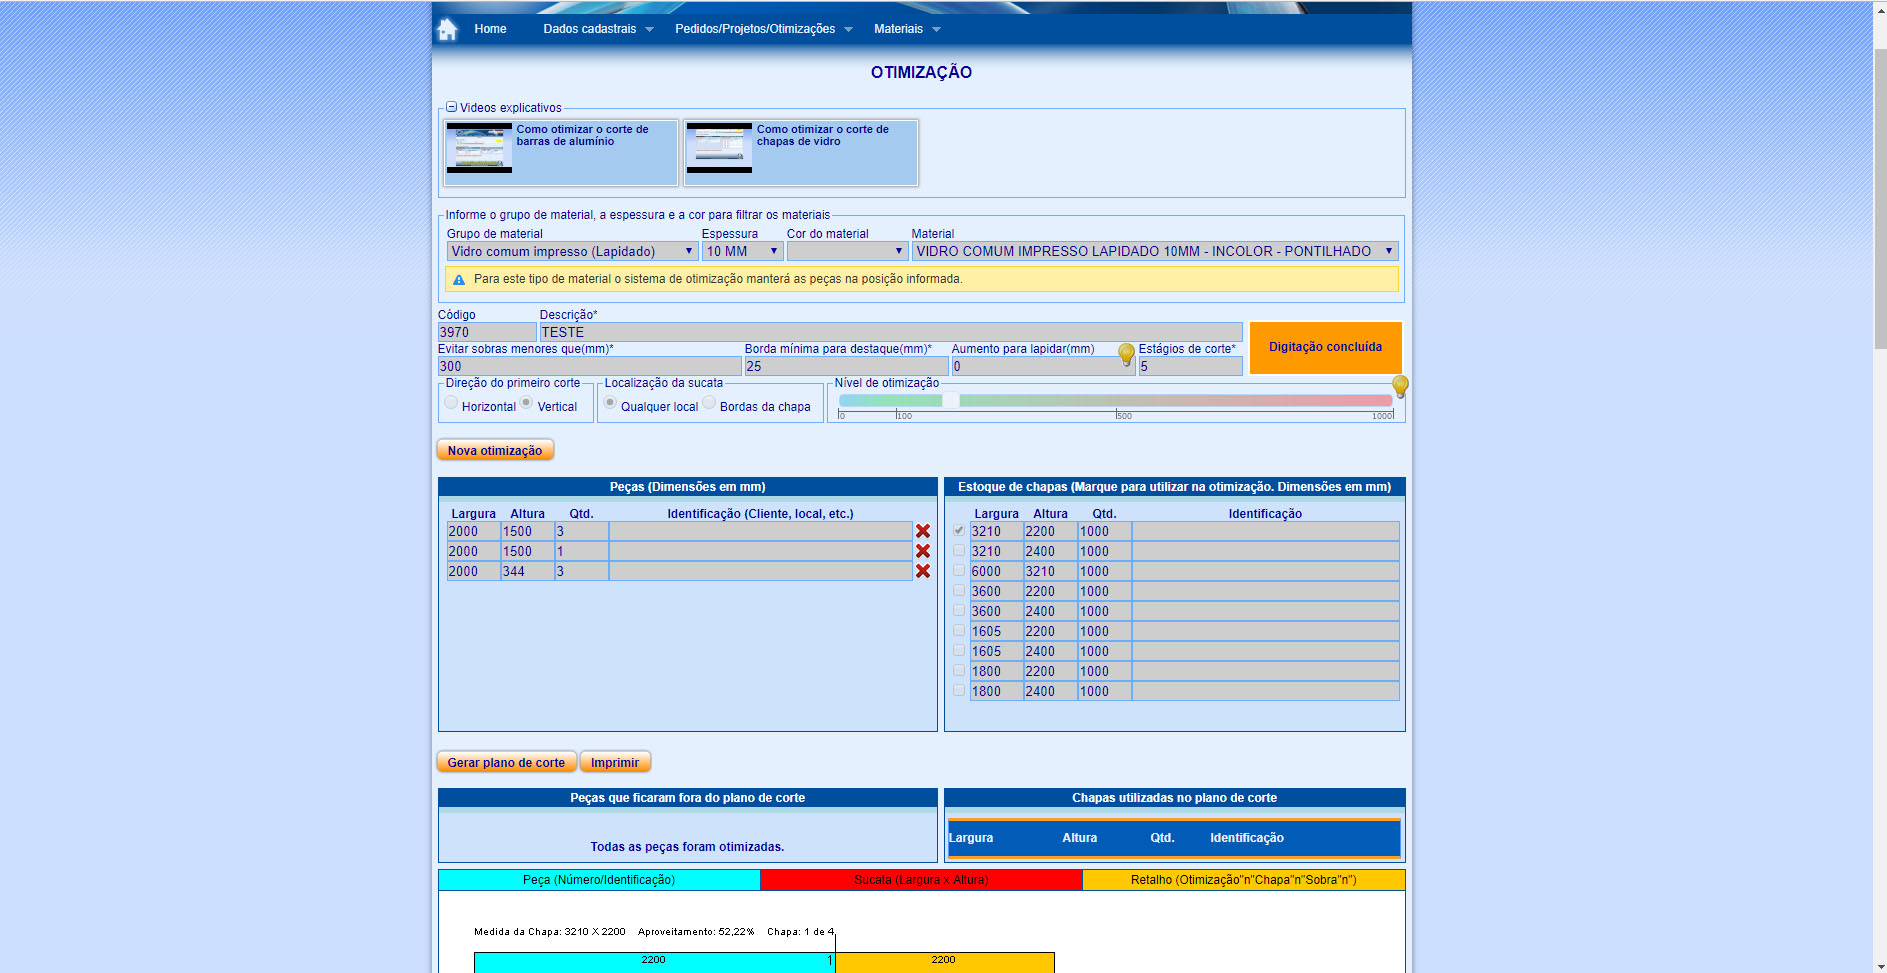Viewport: 1887px width, 973px height.
Task: Open the Cor do material dropdown
Action: [846, 251]
